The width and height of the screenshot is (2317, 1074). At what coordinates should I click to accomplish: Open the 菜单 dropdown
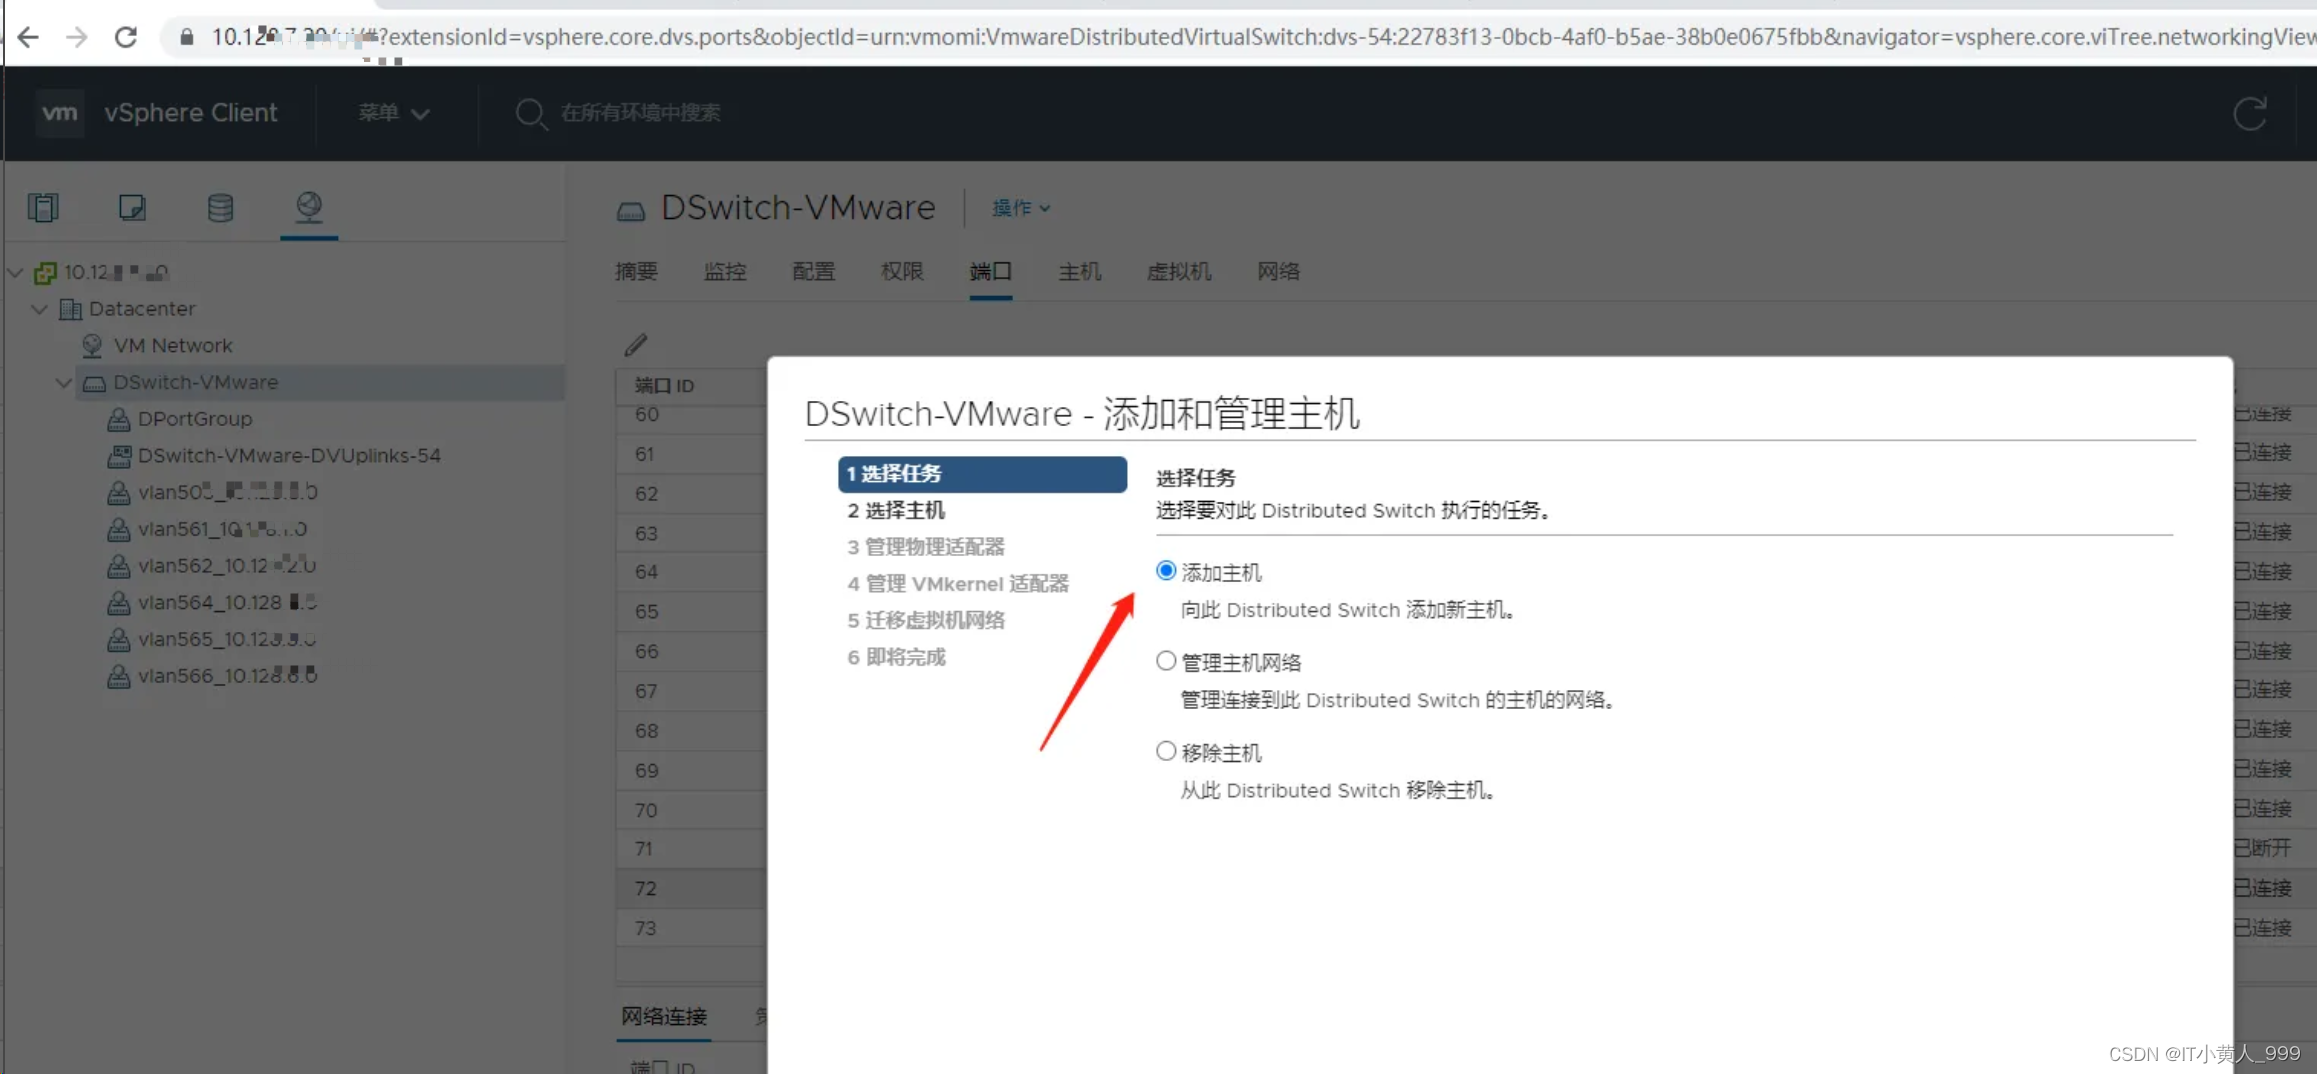click(x=394, y=113)
